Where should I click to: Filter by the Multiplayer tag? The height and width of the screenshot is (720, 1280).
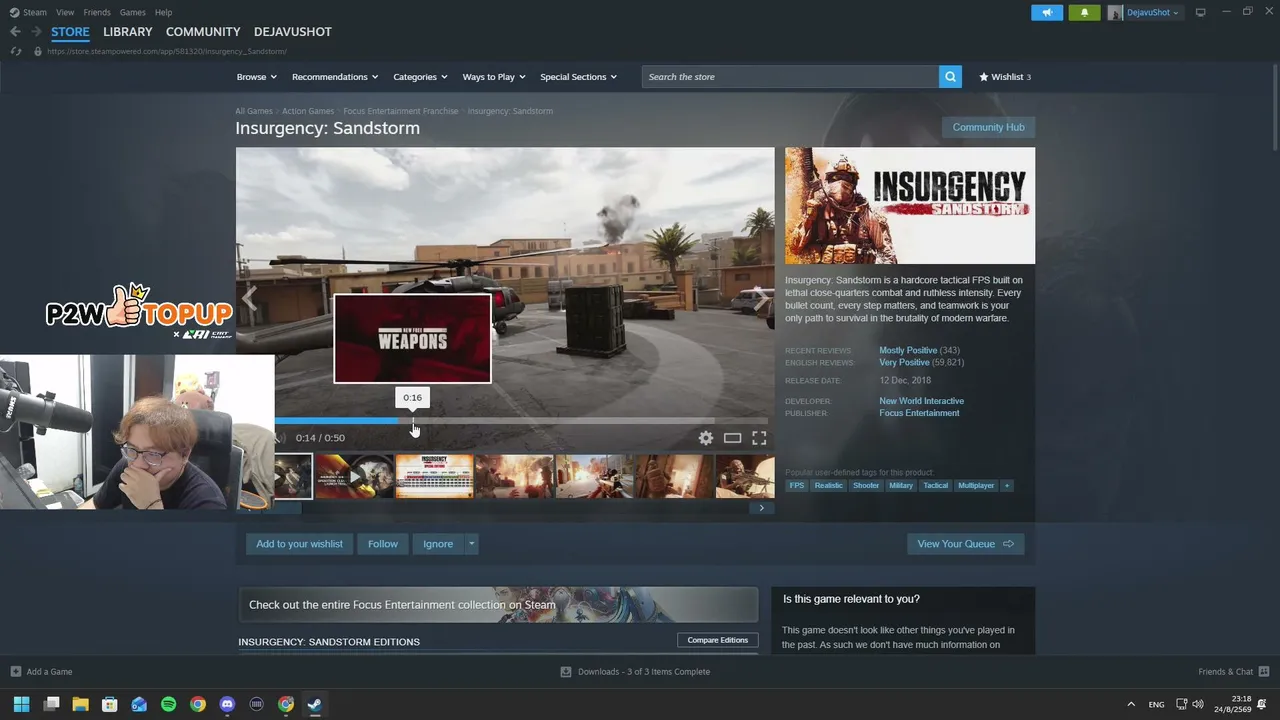tap(976, 486)
